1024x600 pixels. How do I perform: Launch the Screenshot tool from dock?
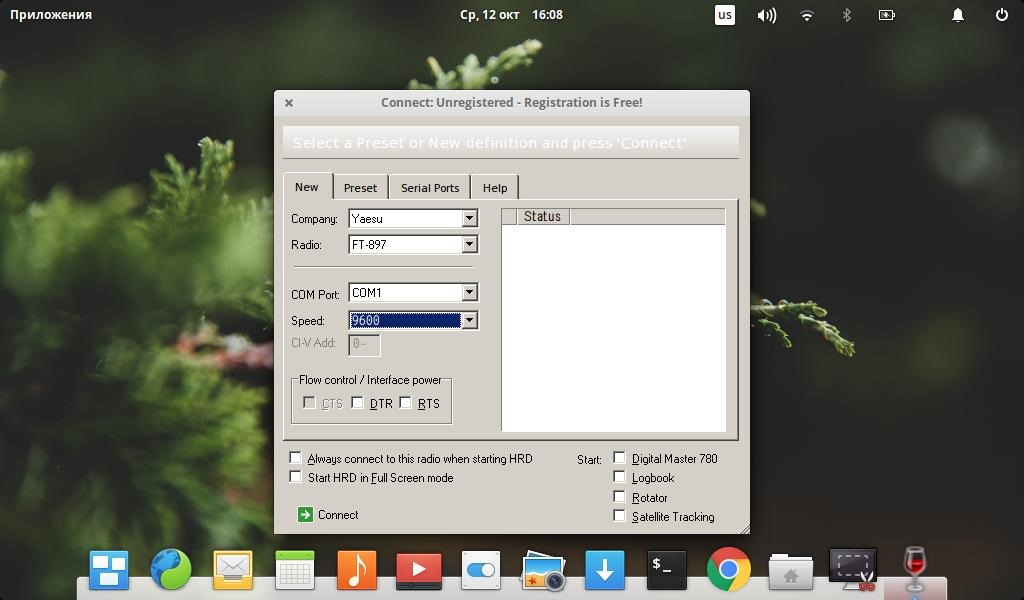[853, 570]
